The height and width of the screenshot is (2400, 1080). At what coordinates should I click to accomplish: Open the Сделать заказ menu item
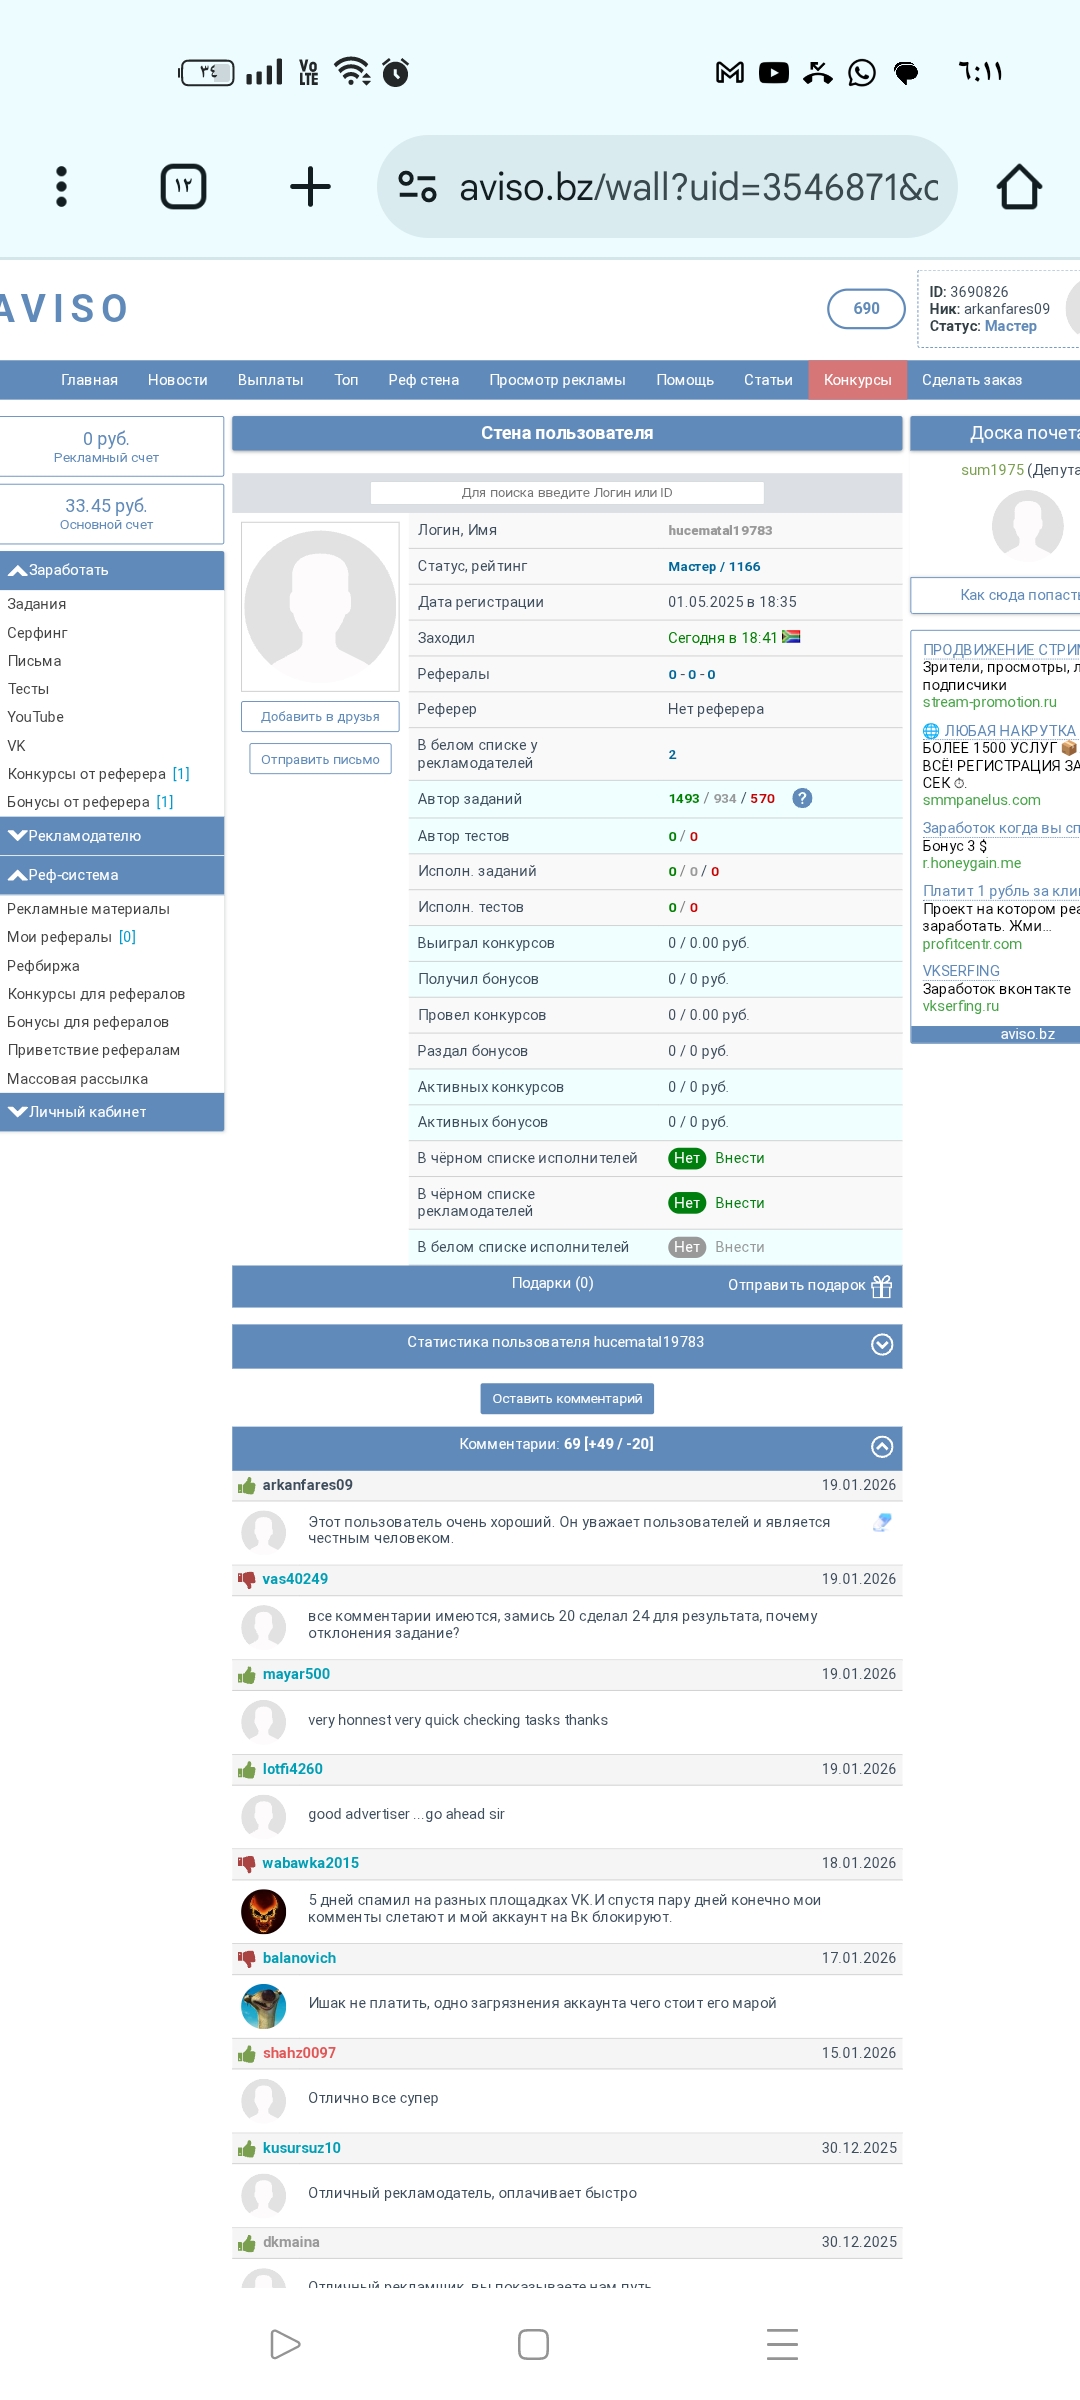[971, 380]
